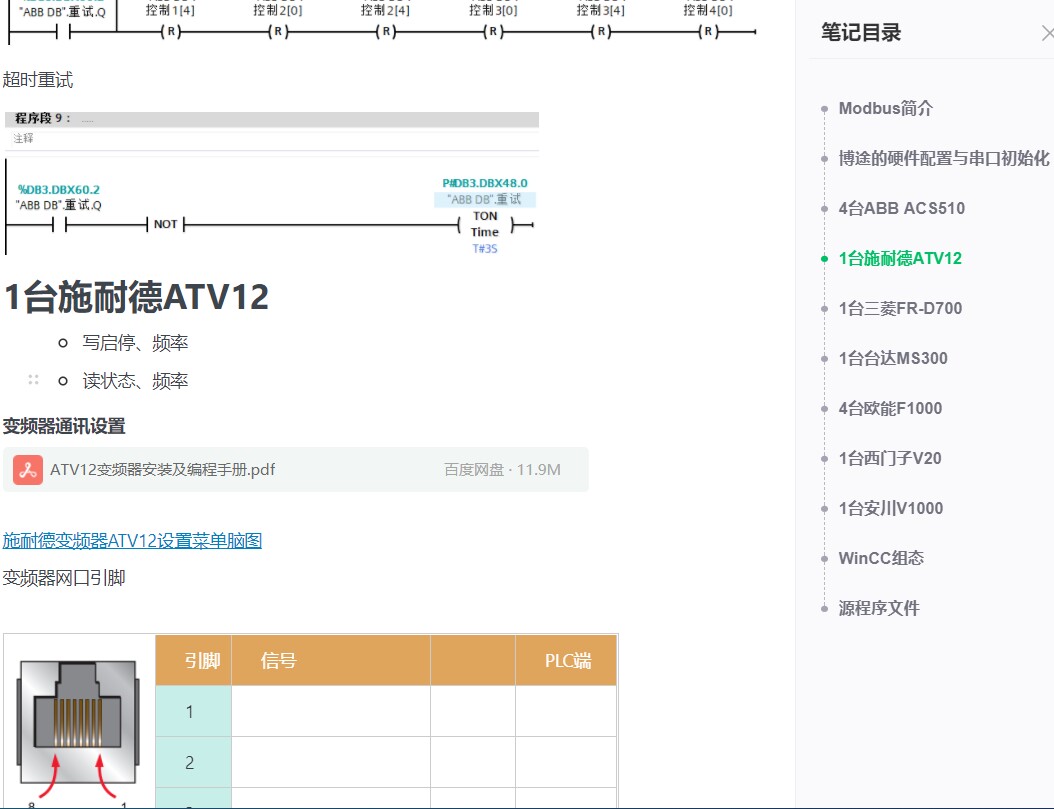Jump to 1台台达MS300 section
1054x809 pixels.
893,358
